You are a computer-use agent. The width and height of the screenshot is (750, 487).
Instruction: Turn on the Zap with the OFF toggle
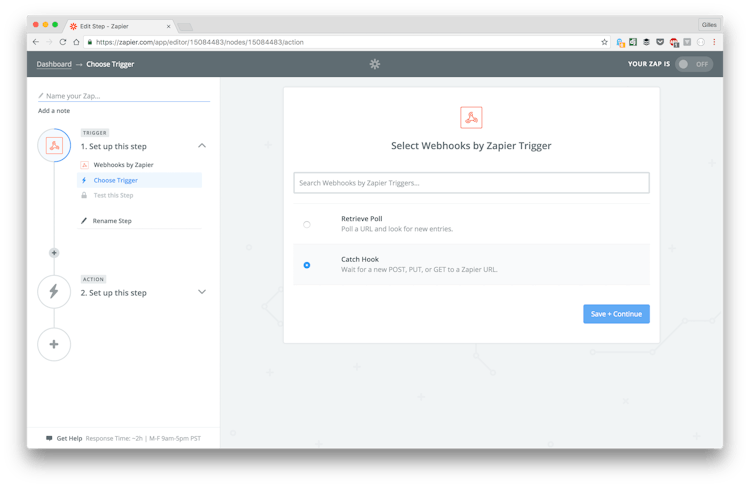coord(693,64)
